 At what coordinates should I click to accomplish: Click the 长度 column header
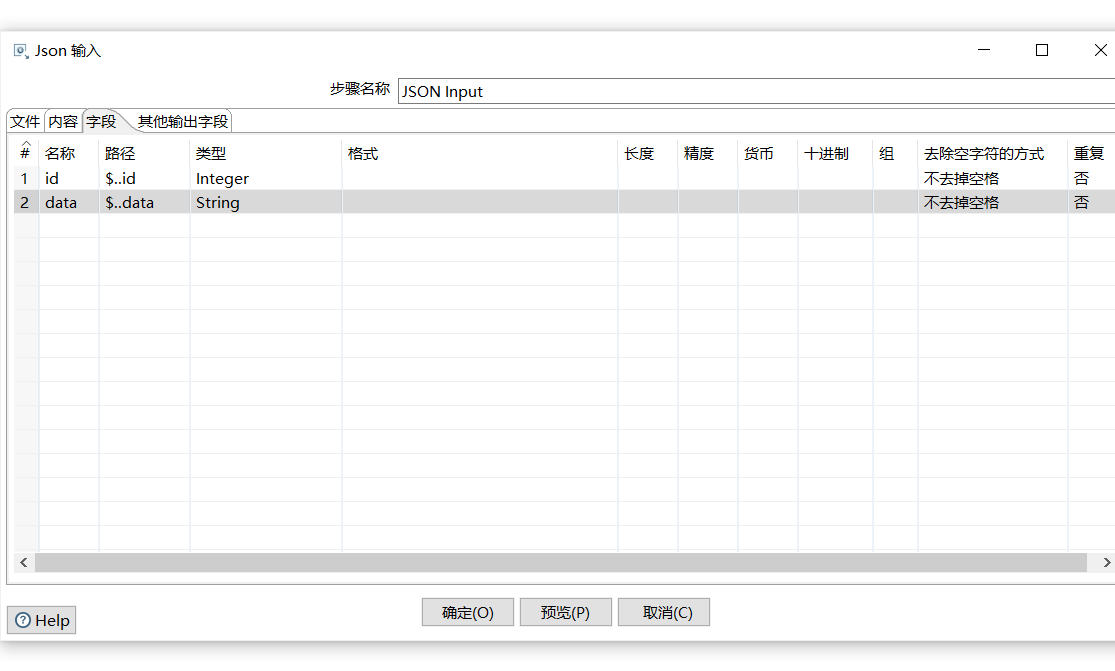pos(648,153)
